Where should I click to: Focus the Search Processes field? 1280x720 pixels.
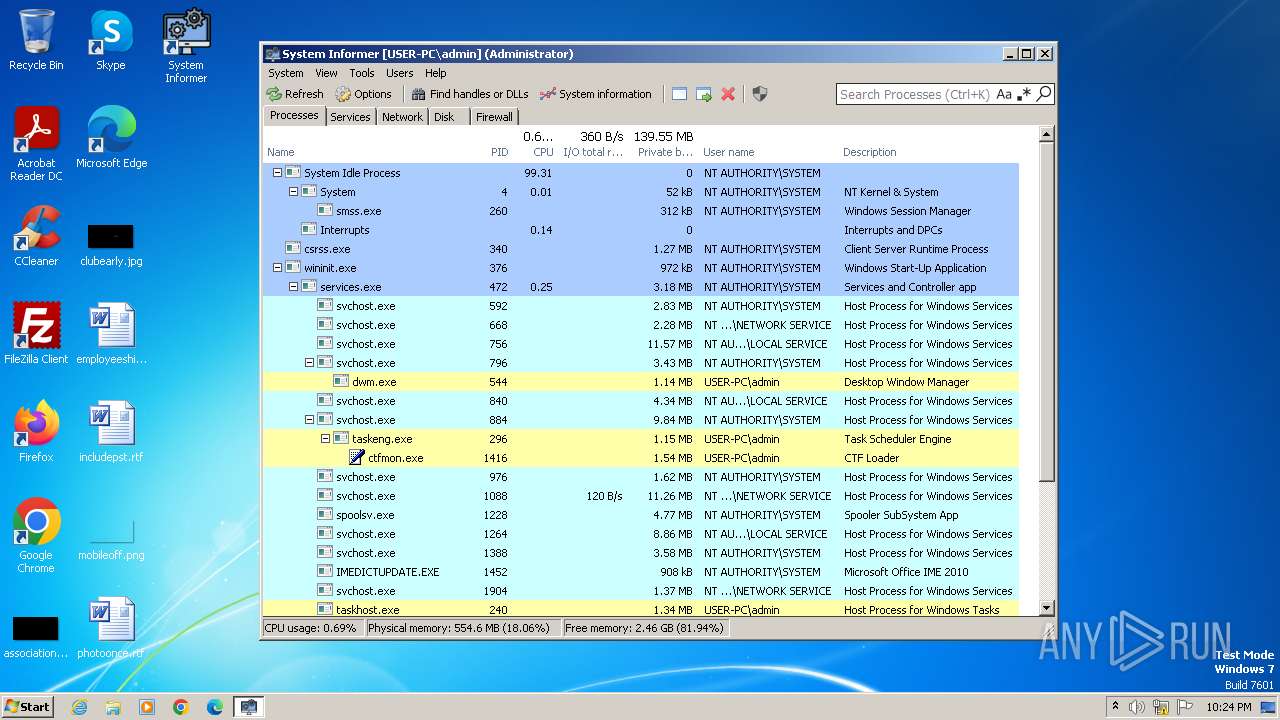click(x=915, y=94)
